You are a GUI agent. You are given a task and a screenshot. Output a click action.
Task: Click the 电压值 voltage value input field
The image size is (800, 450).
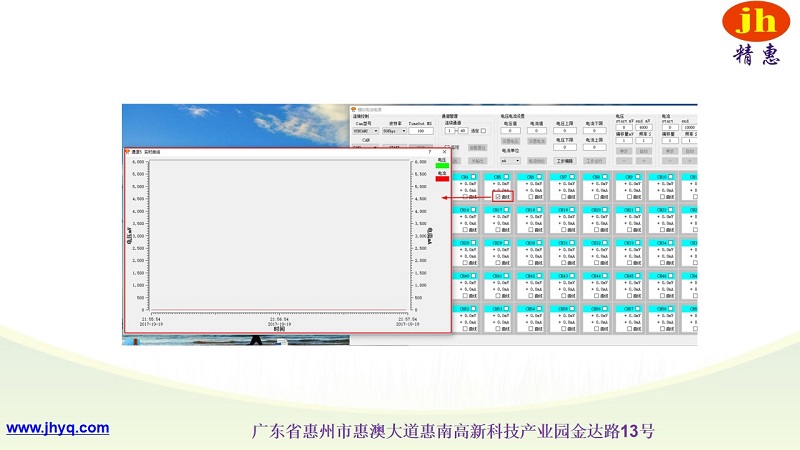pyautogui.click(x=509, y=130)
